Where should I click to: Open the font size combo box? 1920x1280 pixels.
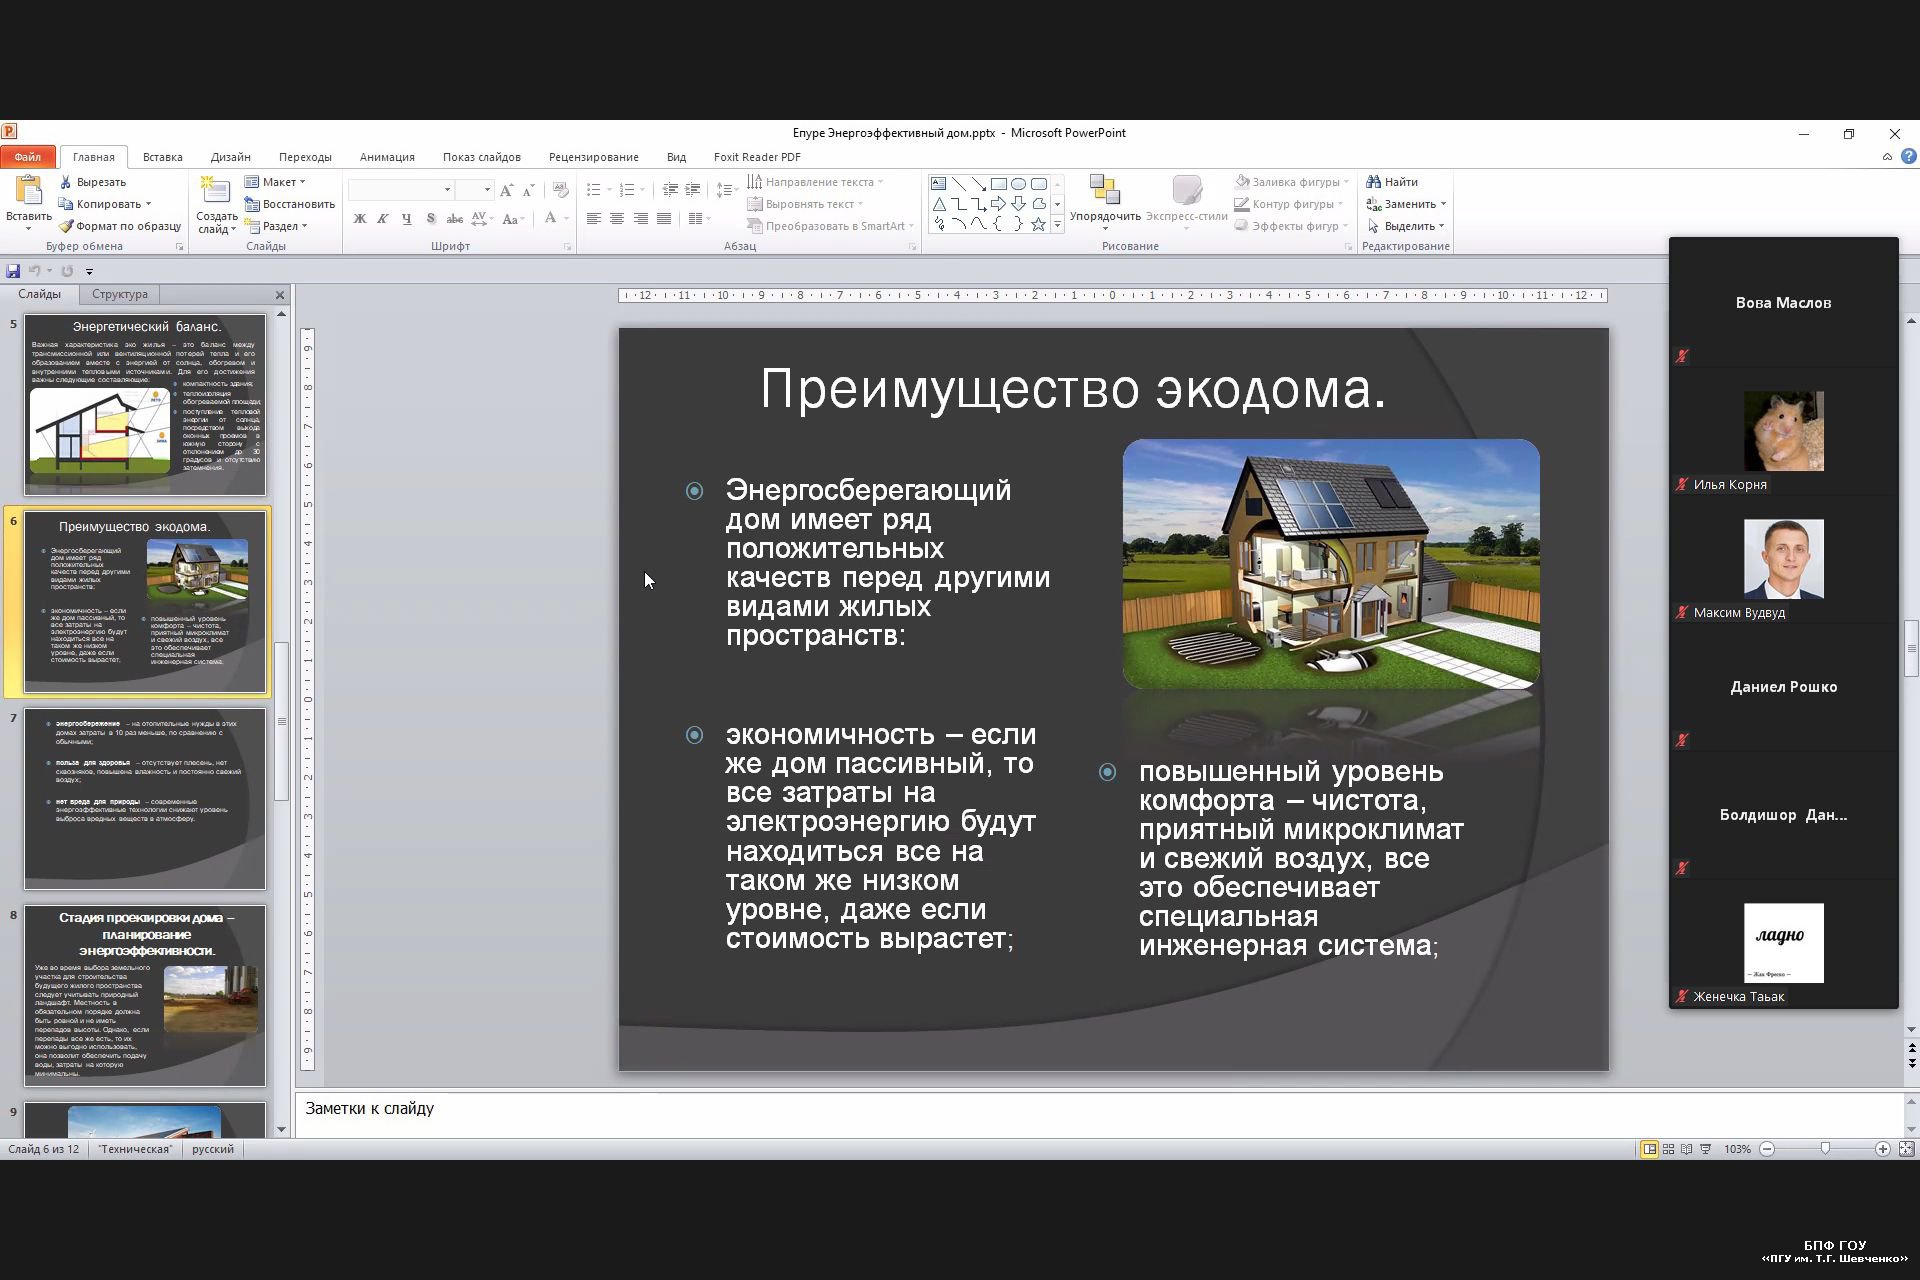pos(475,190)
